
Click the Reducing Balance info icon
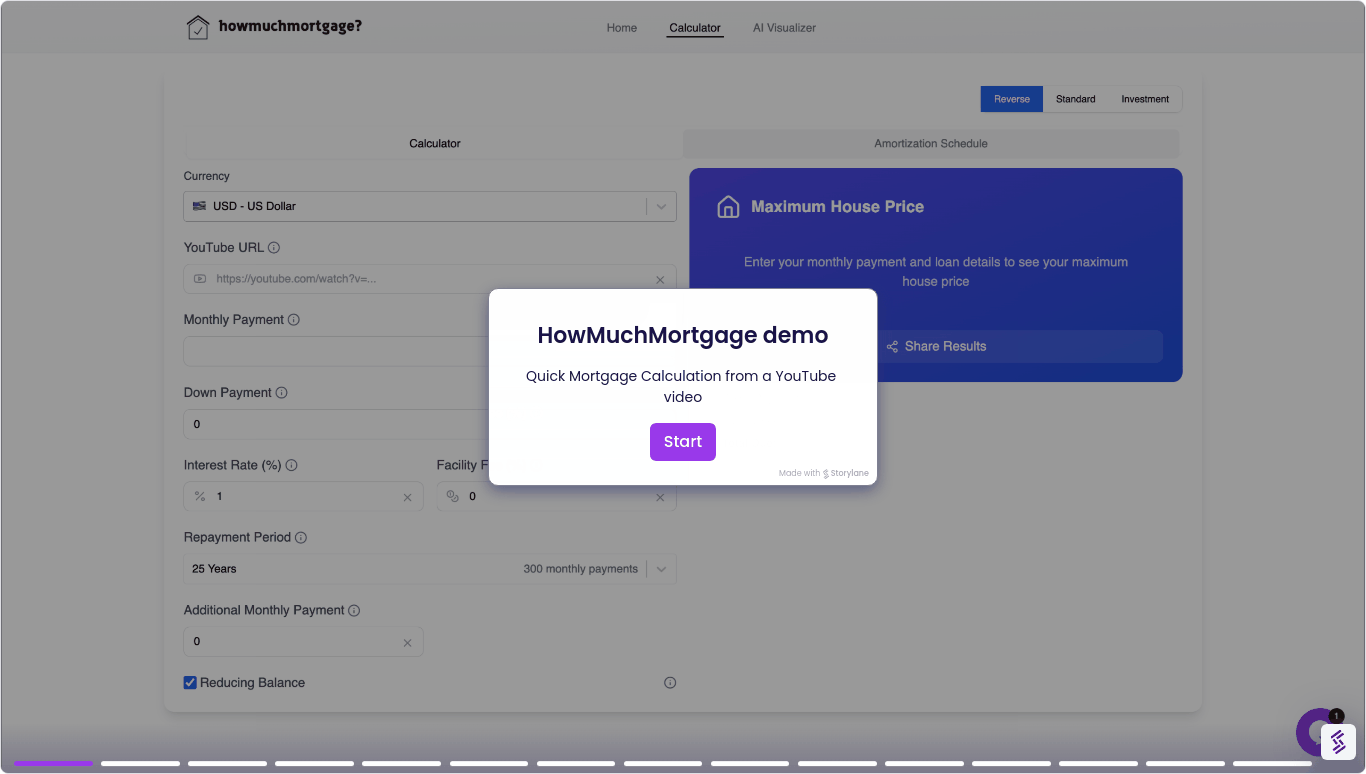click(x=670, y=683)
